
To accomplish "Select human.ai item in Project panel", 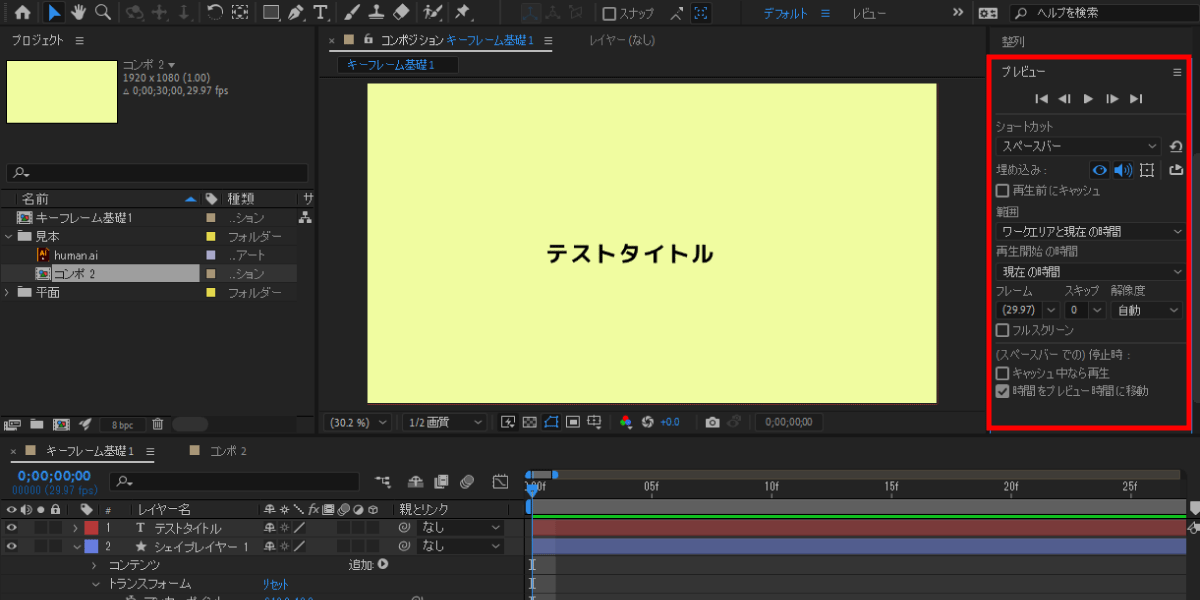I will (x=76, y=255).
